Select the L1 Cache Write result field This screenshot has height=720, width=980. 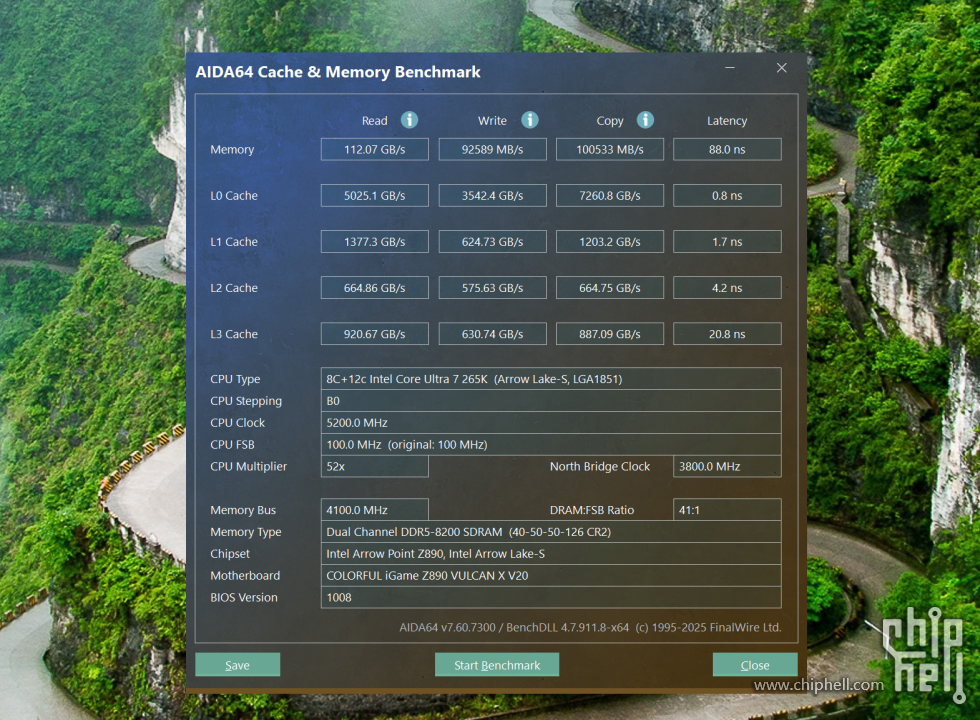492,242
